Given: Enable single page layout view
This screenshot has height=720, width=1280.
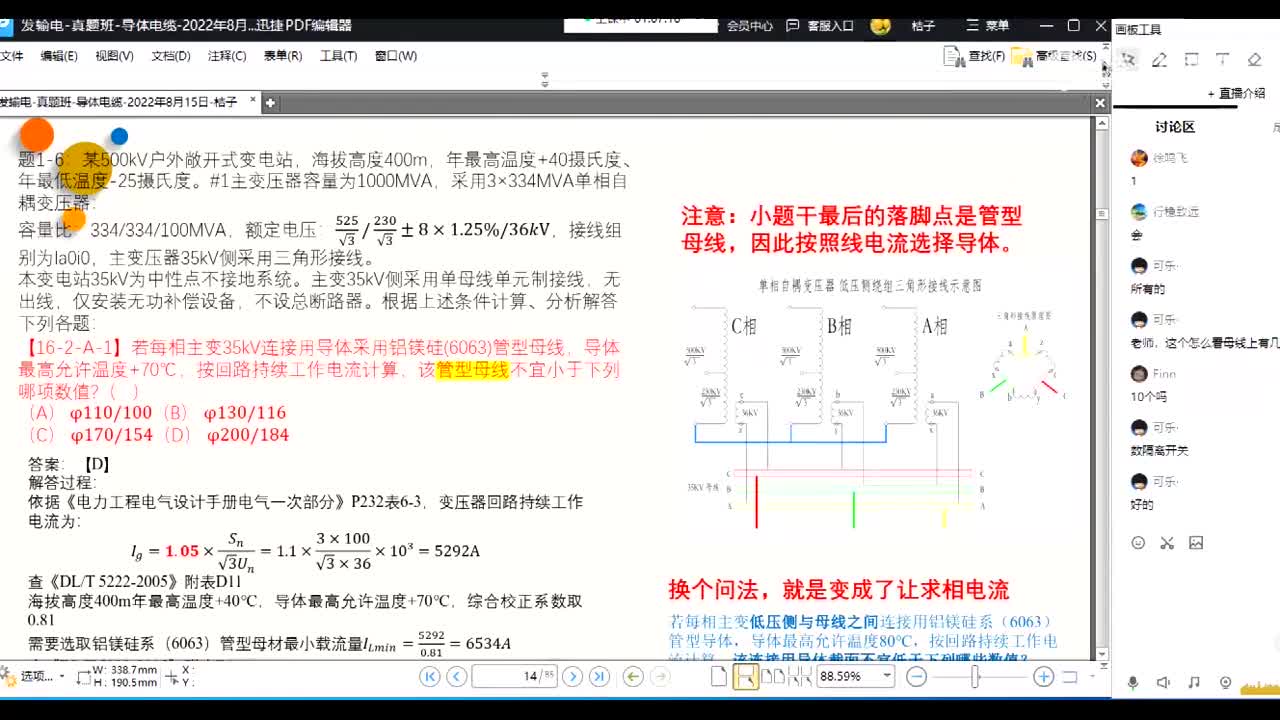Looking at the screenshot, I should click(719, 677).
